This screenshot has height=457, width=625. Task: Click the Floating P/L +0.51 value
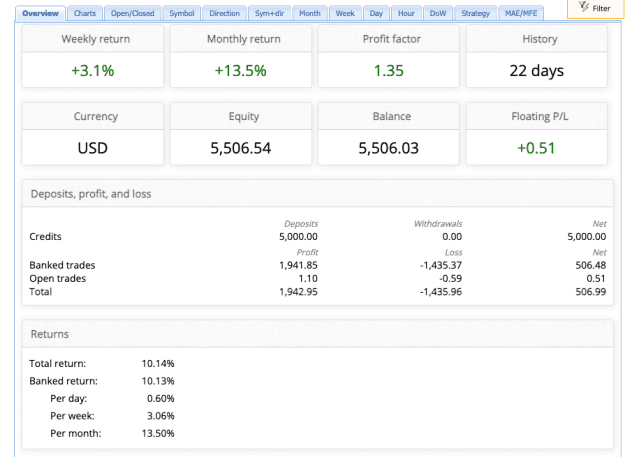click(x=536, y=148)
